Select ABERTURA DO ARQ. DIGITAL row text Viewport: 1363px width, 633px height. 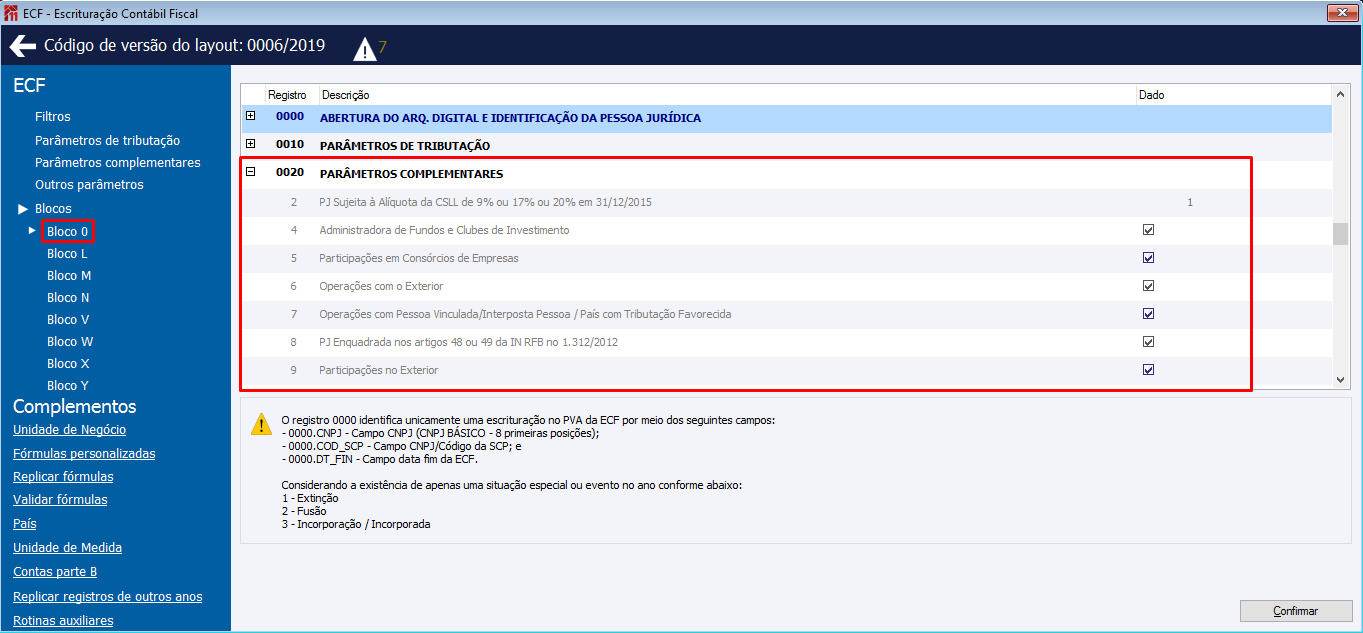(510, 118)
